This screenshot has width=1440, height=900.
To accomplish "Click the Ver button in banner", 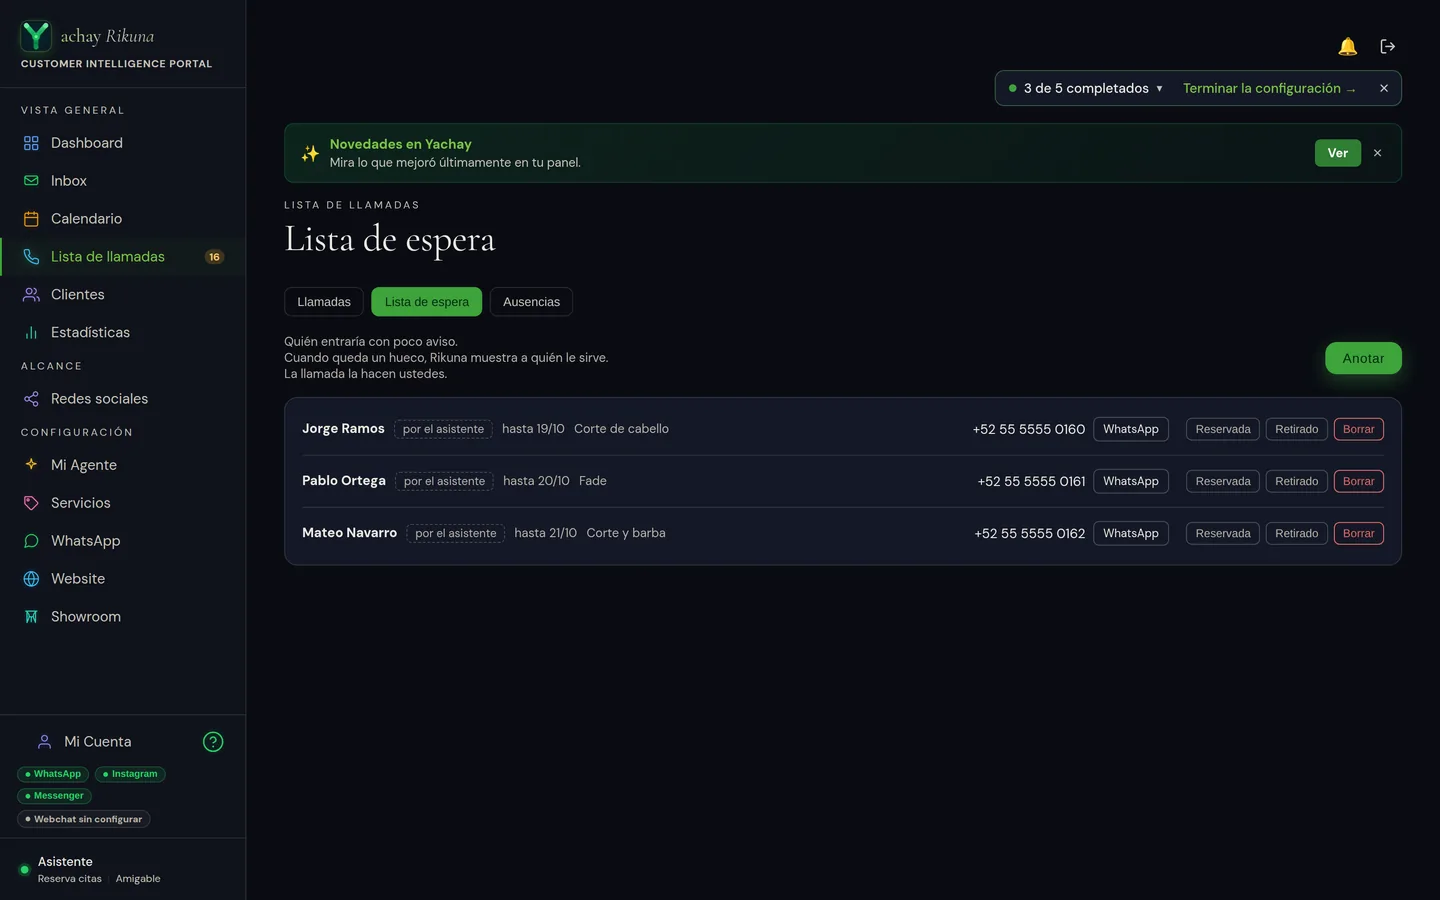I will (x=1337, y=153).
